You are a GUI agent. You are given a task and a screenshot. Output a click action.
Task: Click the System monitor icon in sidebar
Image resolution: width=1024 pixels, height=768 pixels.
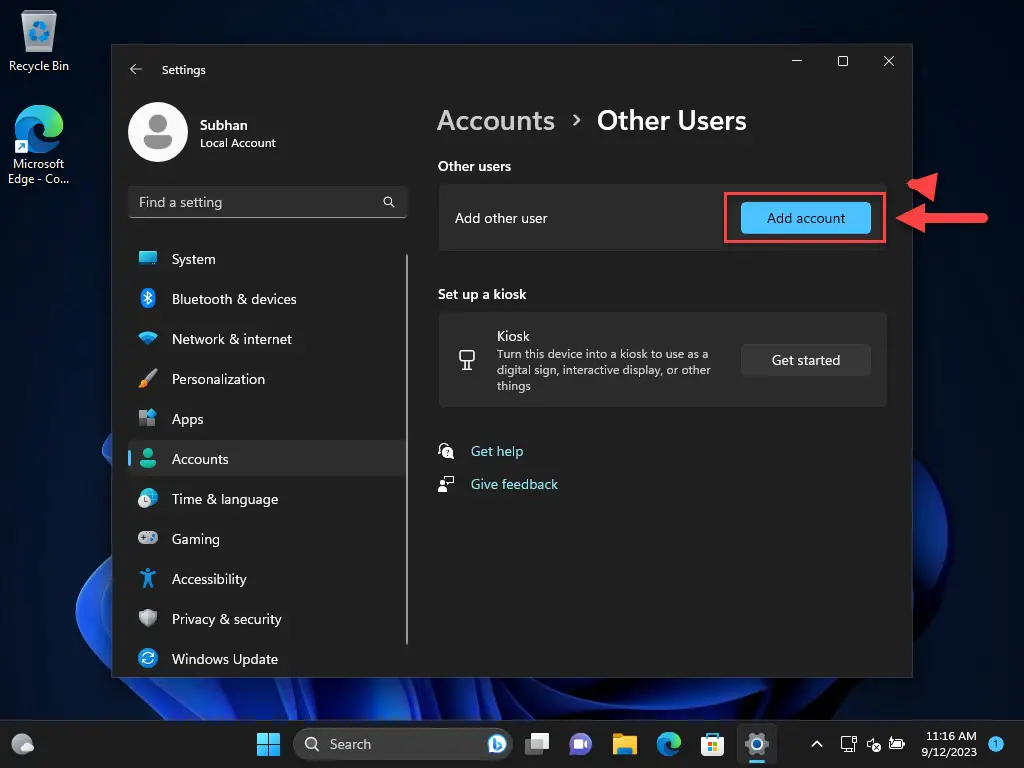[148, 259]
